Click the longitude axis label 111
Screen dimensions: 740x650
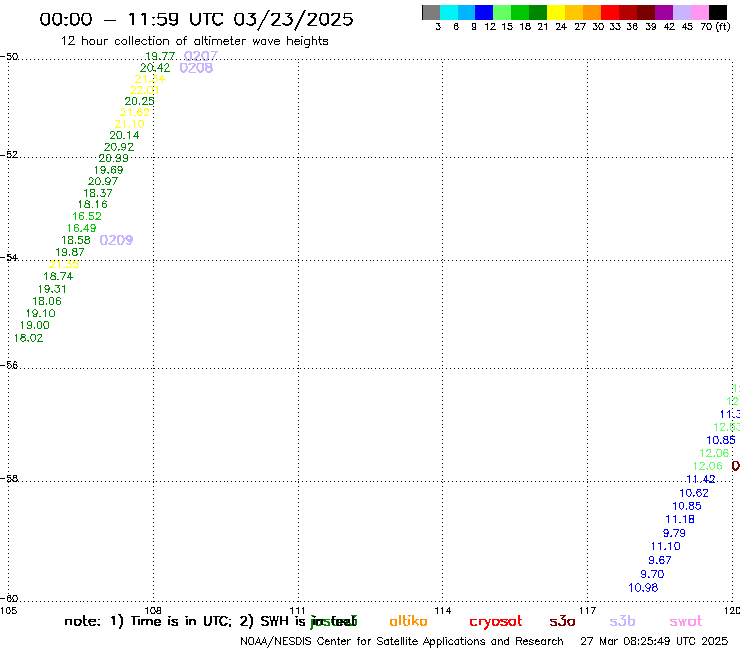297,610
